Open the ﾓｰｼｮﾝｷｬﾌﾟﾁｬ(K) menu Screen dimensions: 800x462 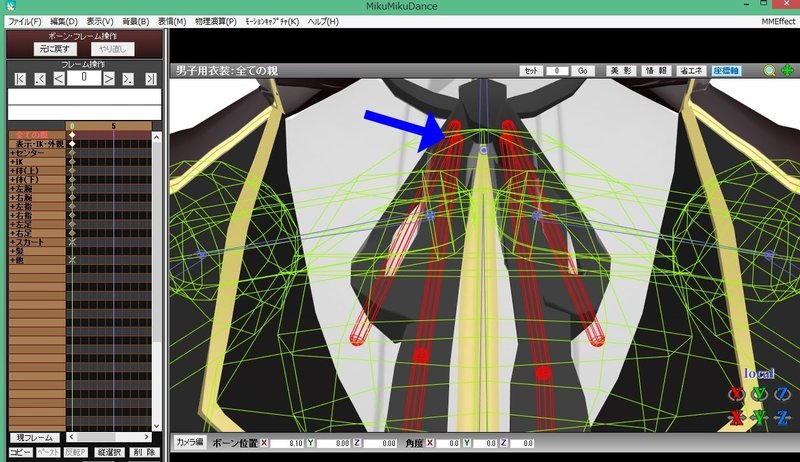pyautogui.click(x=272, y=21)
